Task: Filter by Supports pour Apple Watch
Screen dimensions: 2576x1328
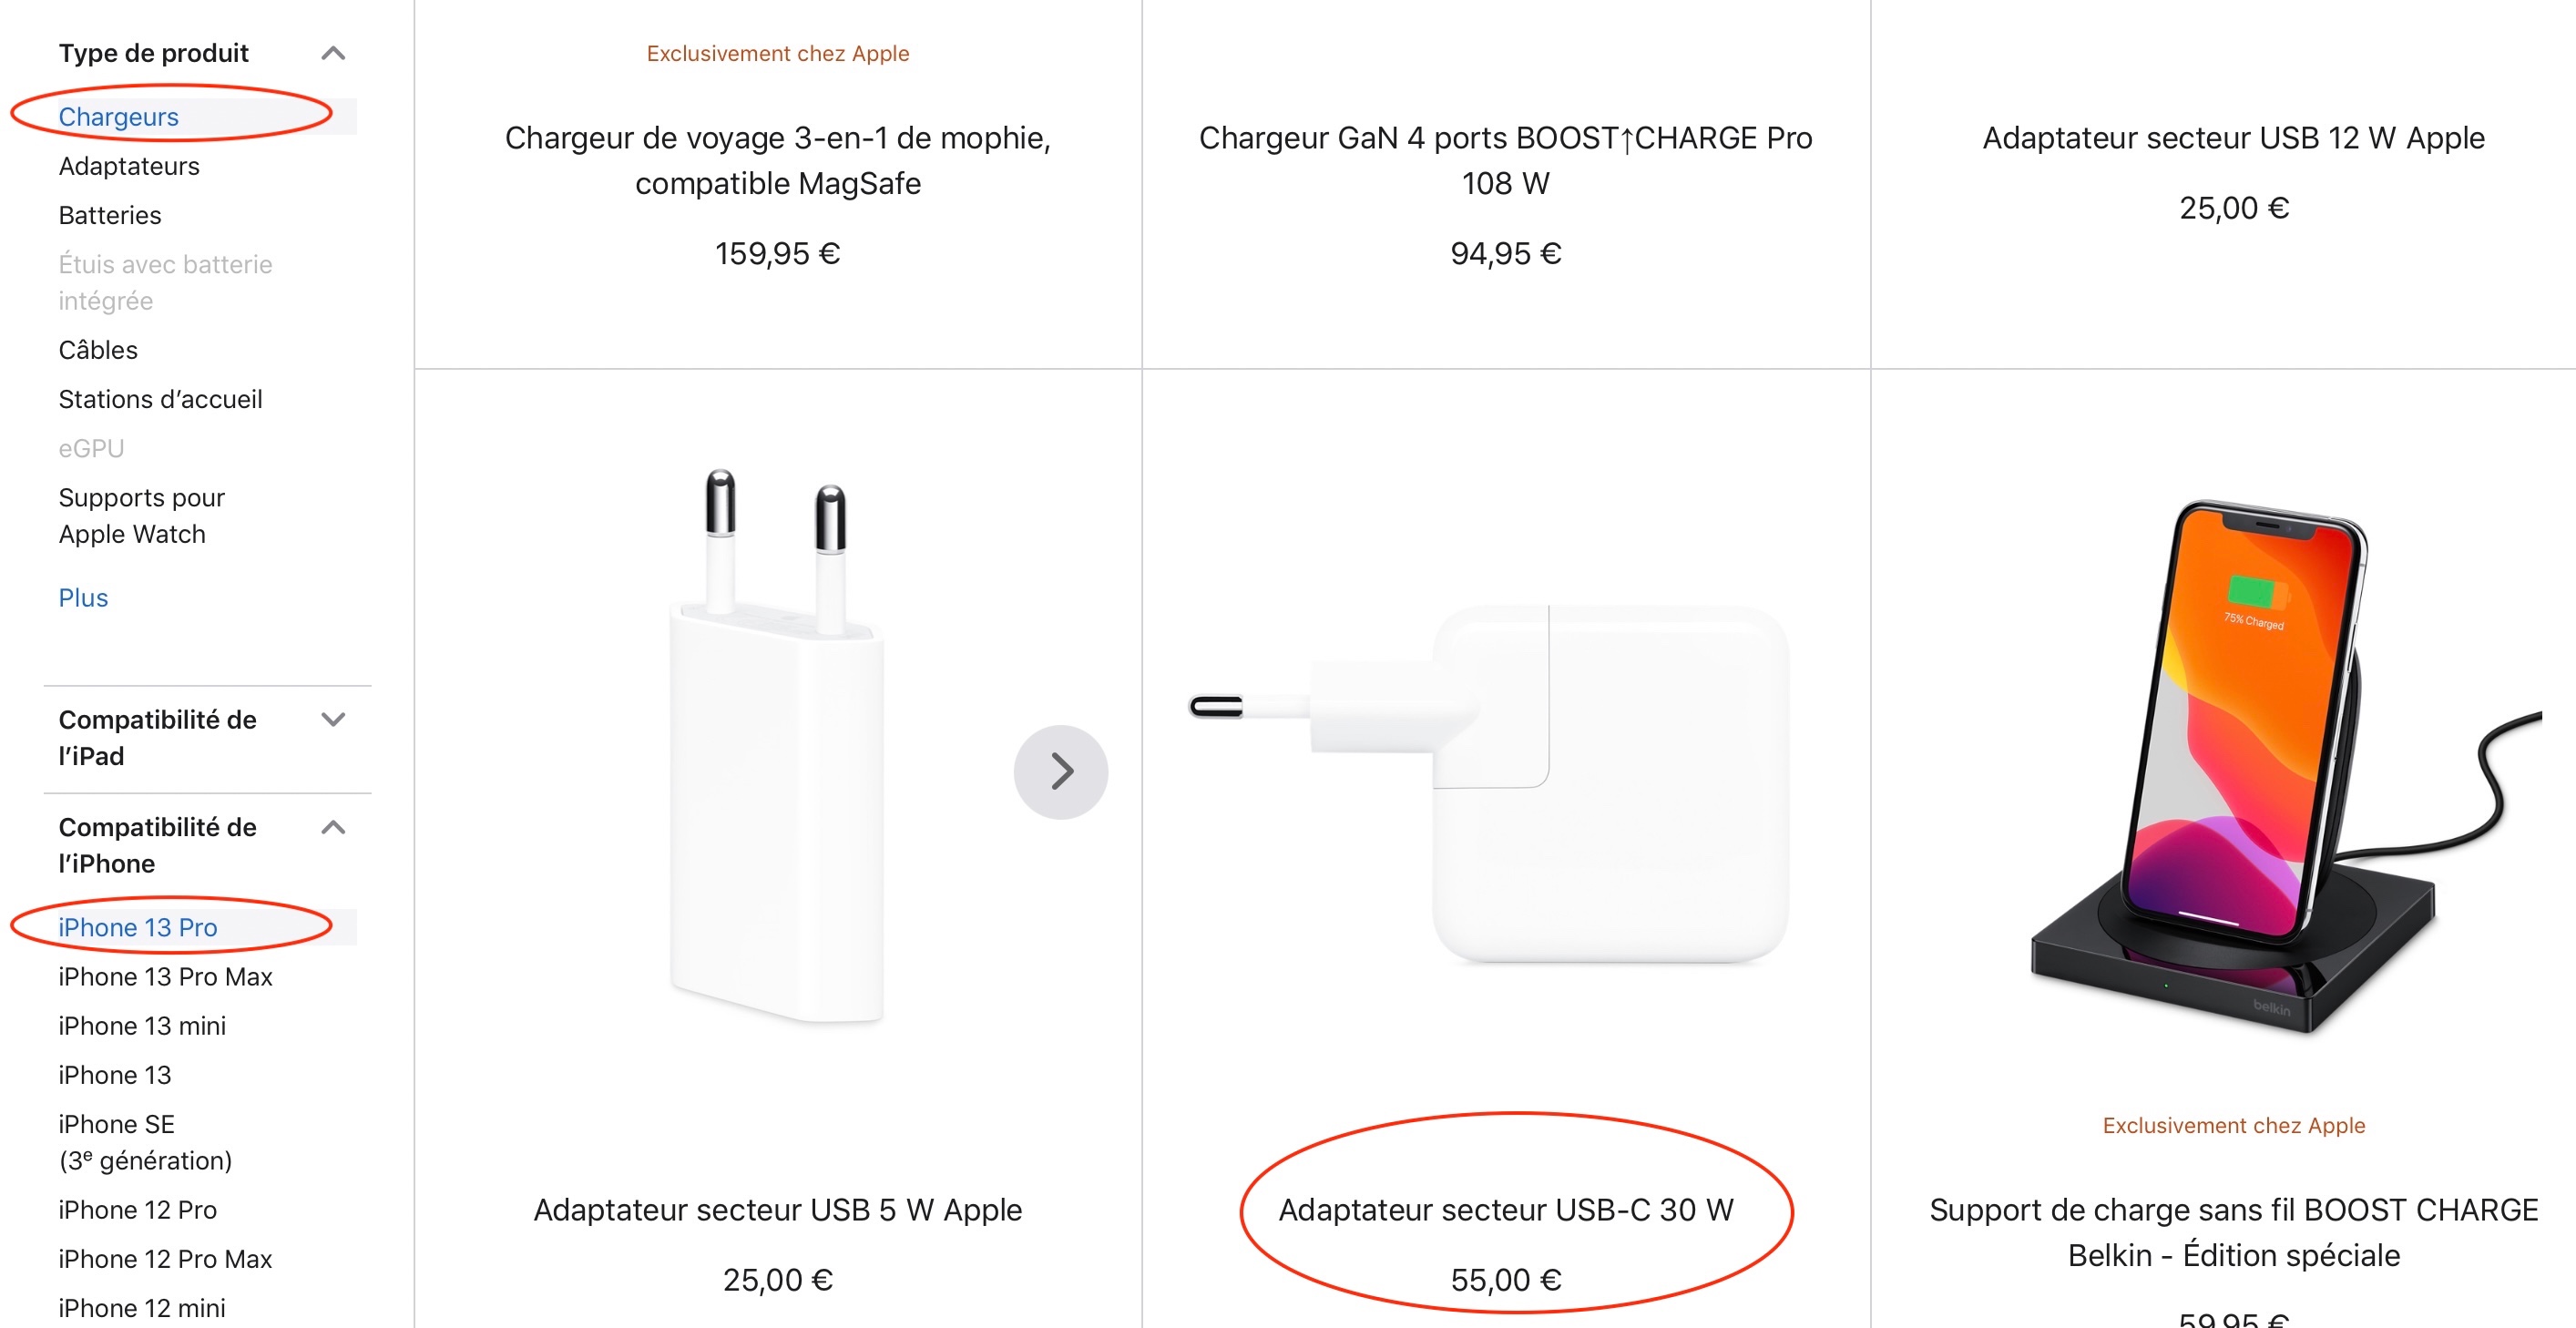Action: pos(141,515)
